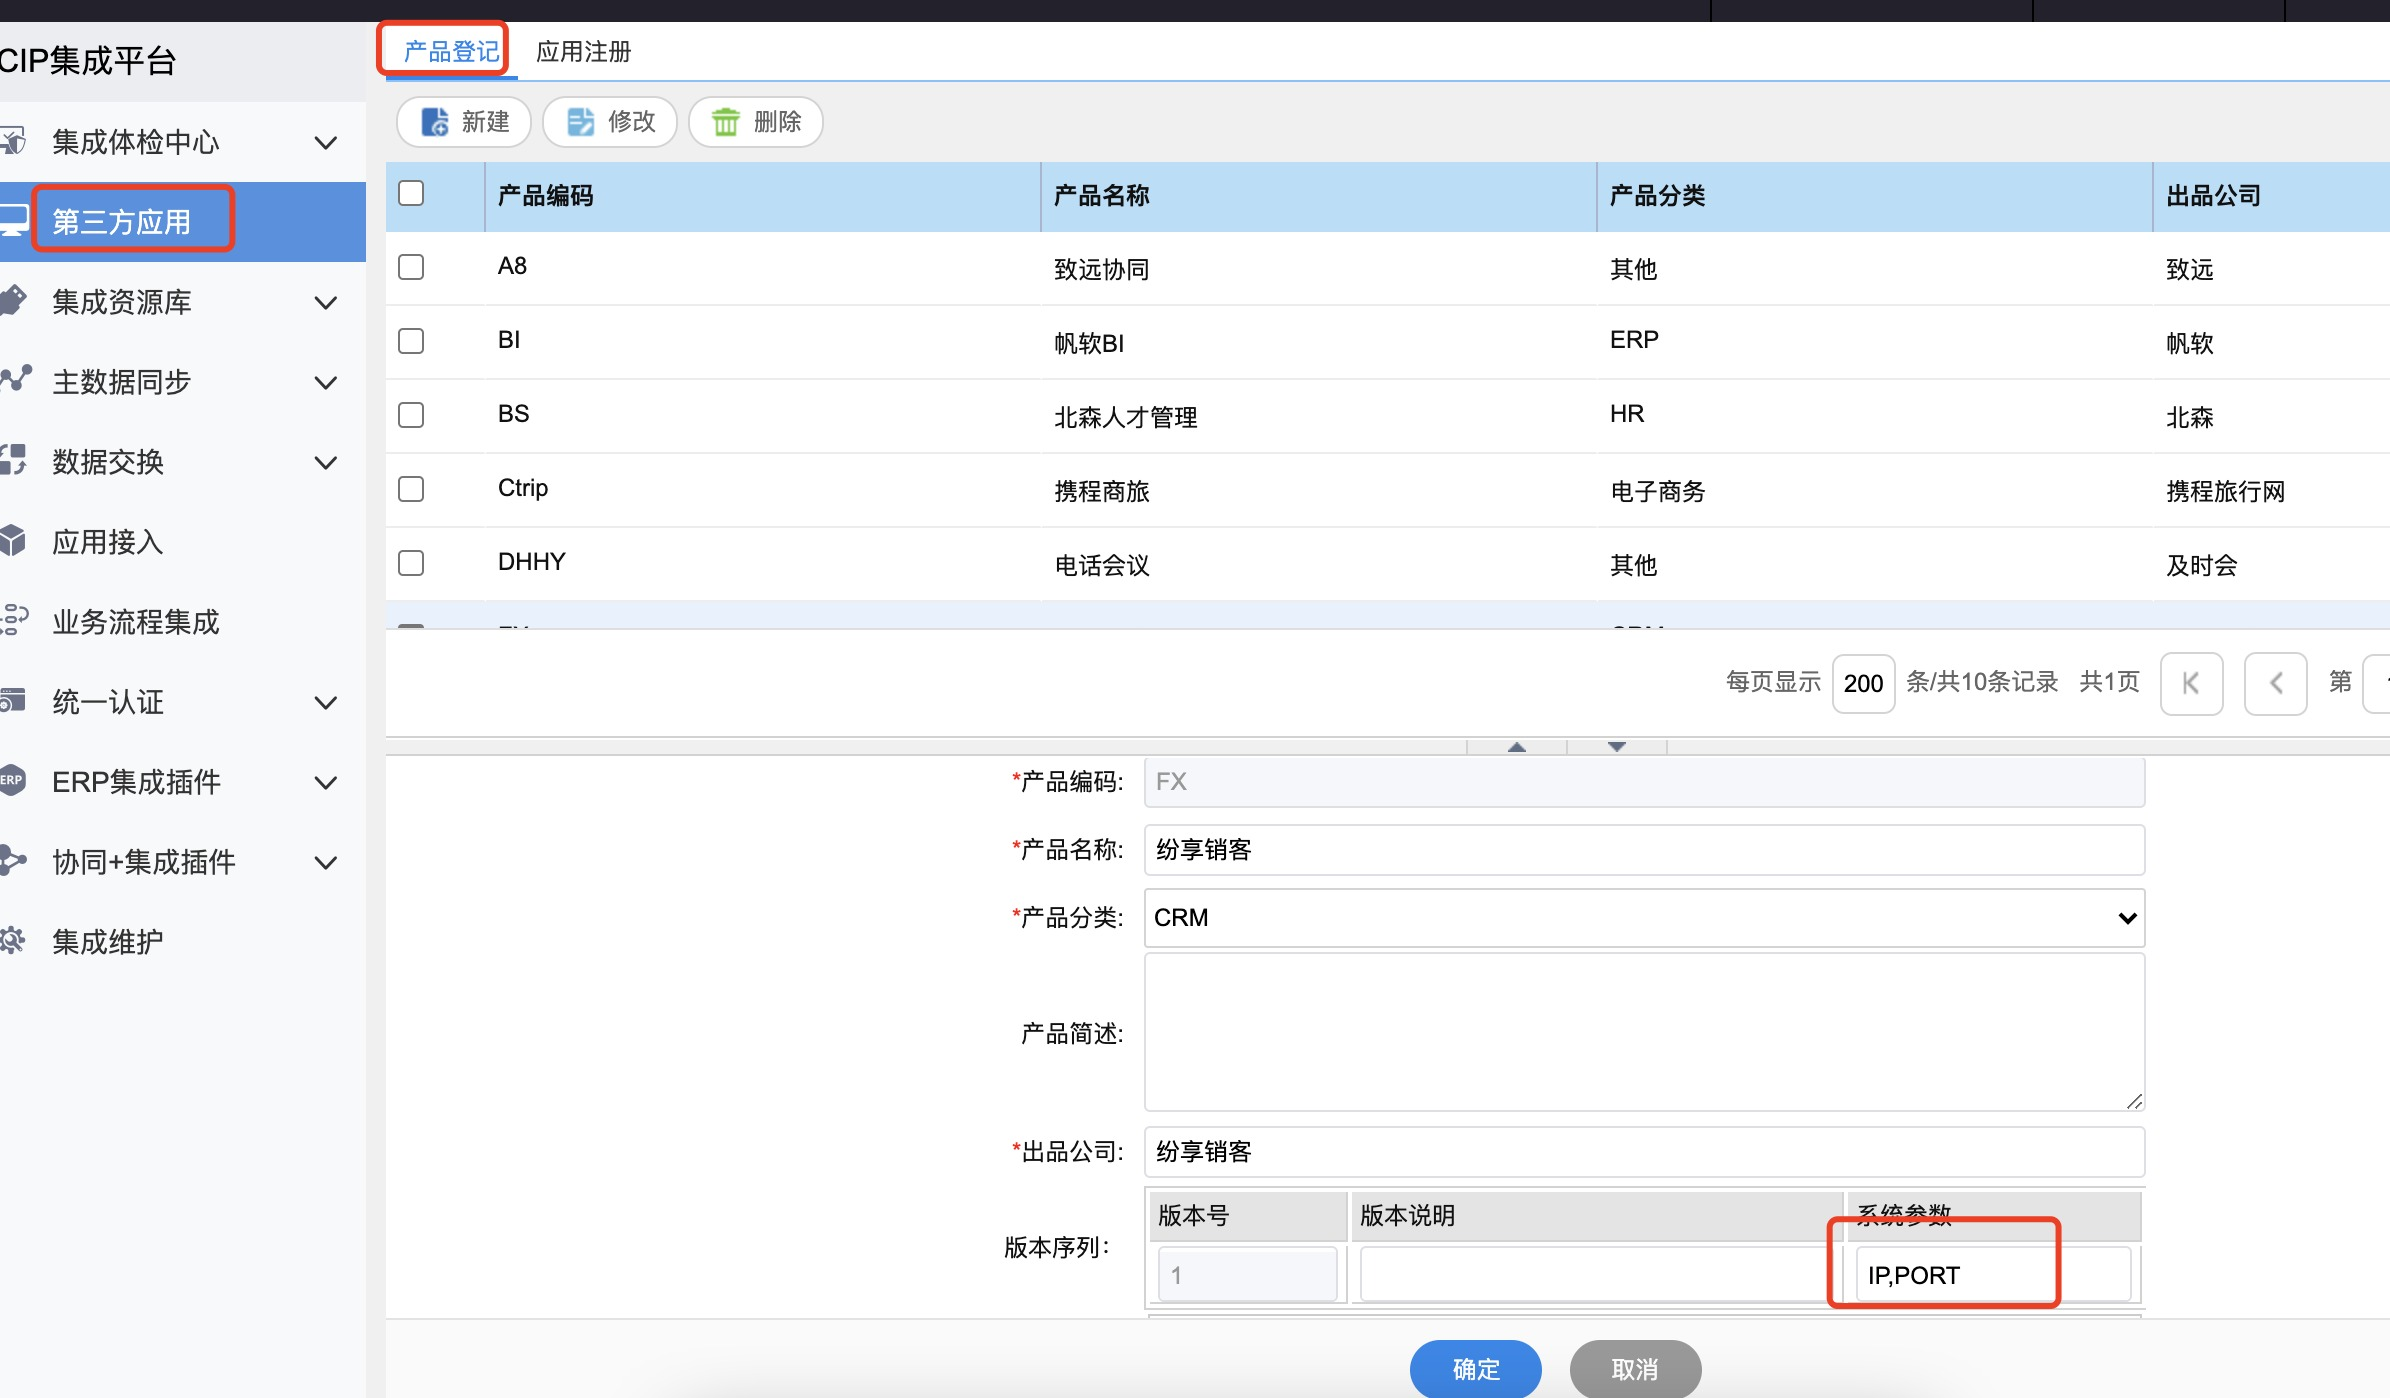Expand the 集成体检中心 menu chevron
Image resolution: width=2390 pixels, height=1398 pixels.
tap(325, 143)
